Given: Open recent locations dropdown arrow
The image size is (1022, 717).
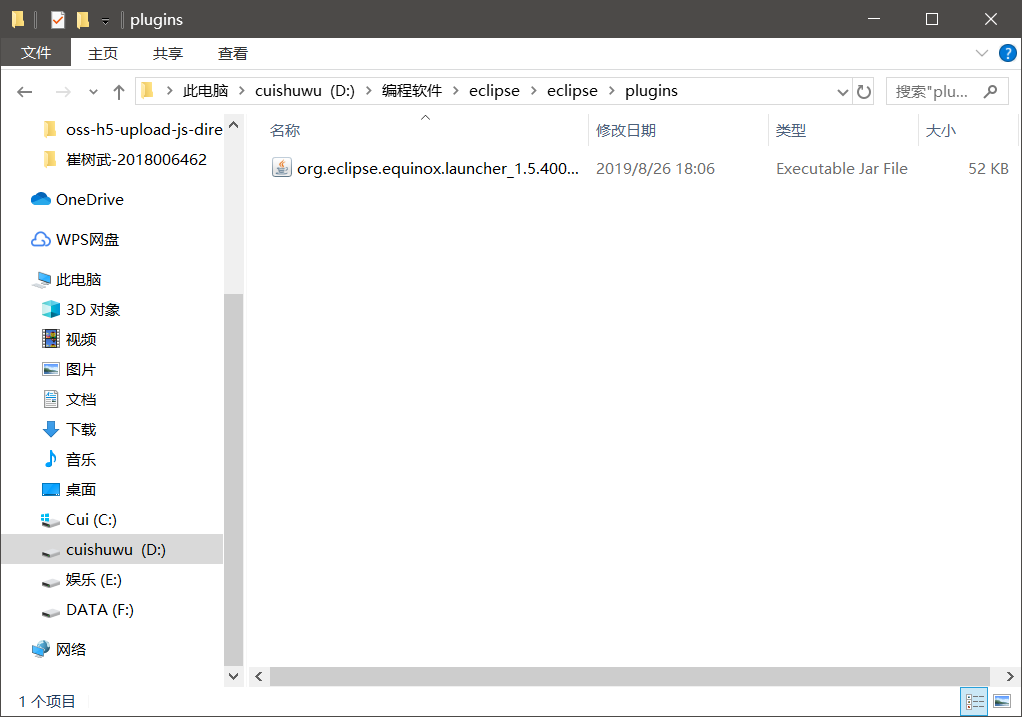Looking at the screenshot, I should (93, 92).
